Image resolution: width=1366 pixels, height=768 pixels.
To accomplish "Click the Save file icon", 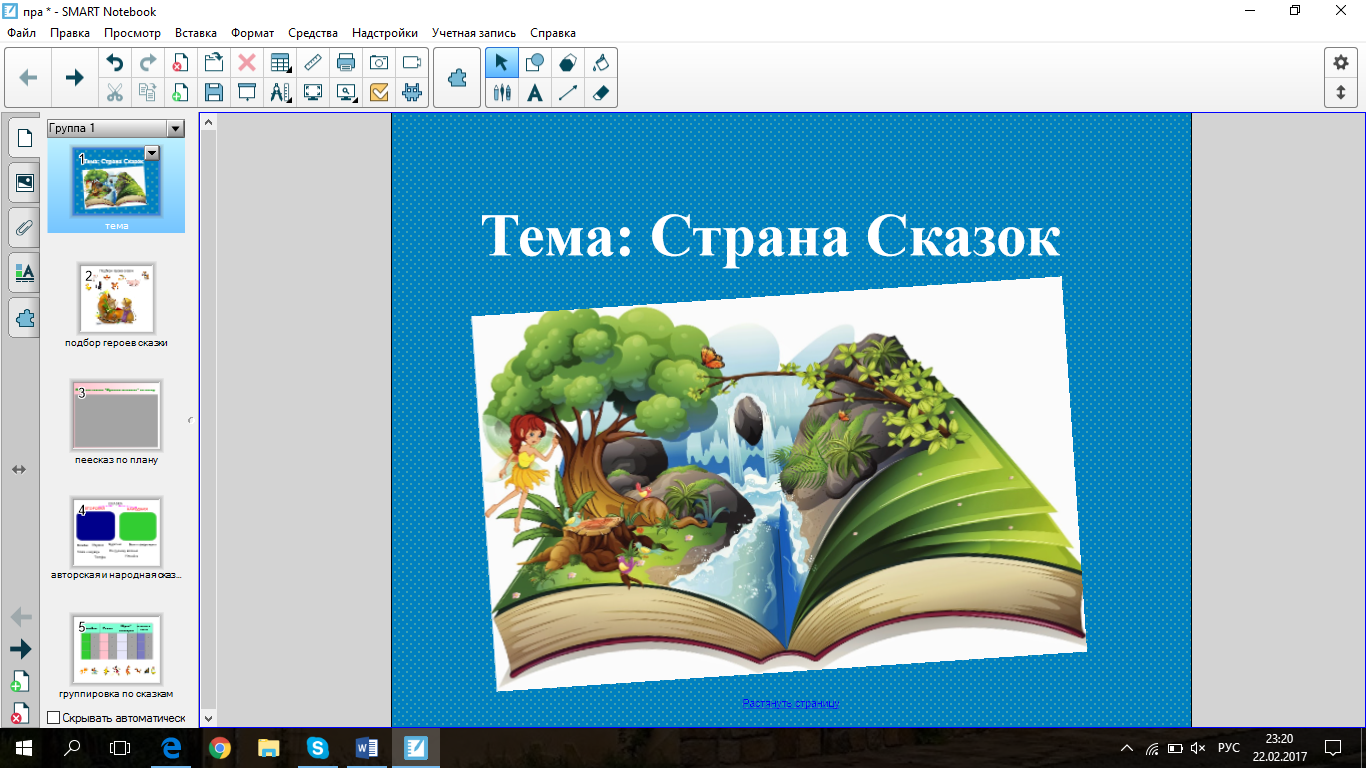I will point(213,93).
